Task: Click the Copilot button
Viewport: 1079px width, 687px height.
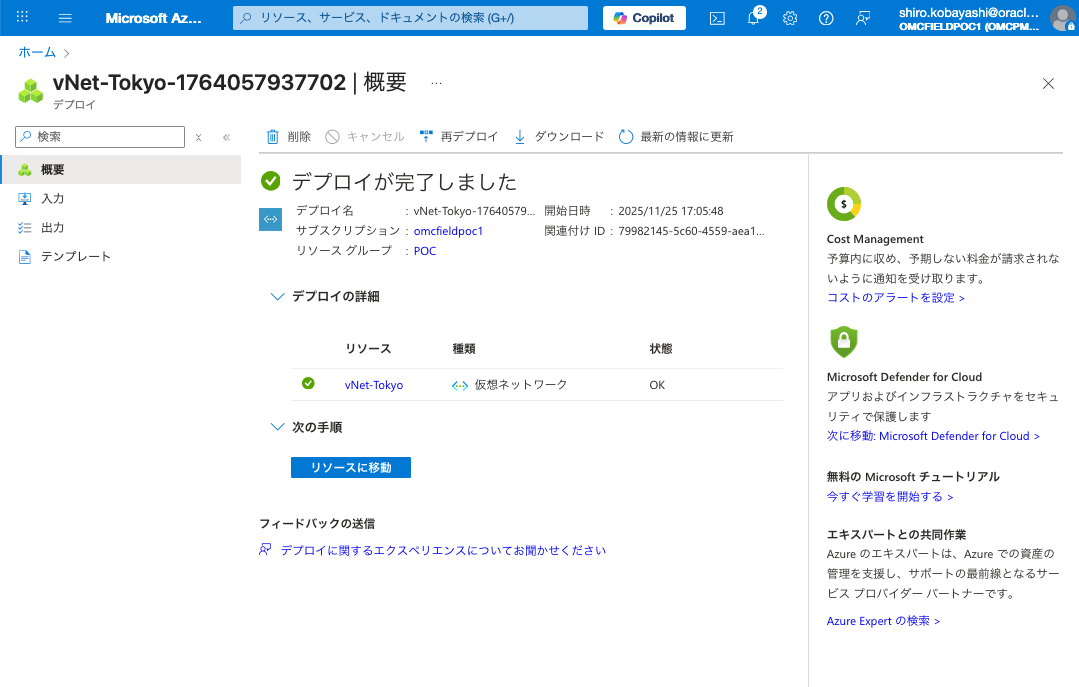Action: [x=644, y=18]
